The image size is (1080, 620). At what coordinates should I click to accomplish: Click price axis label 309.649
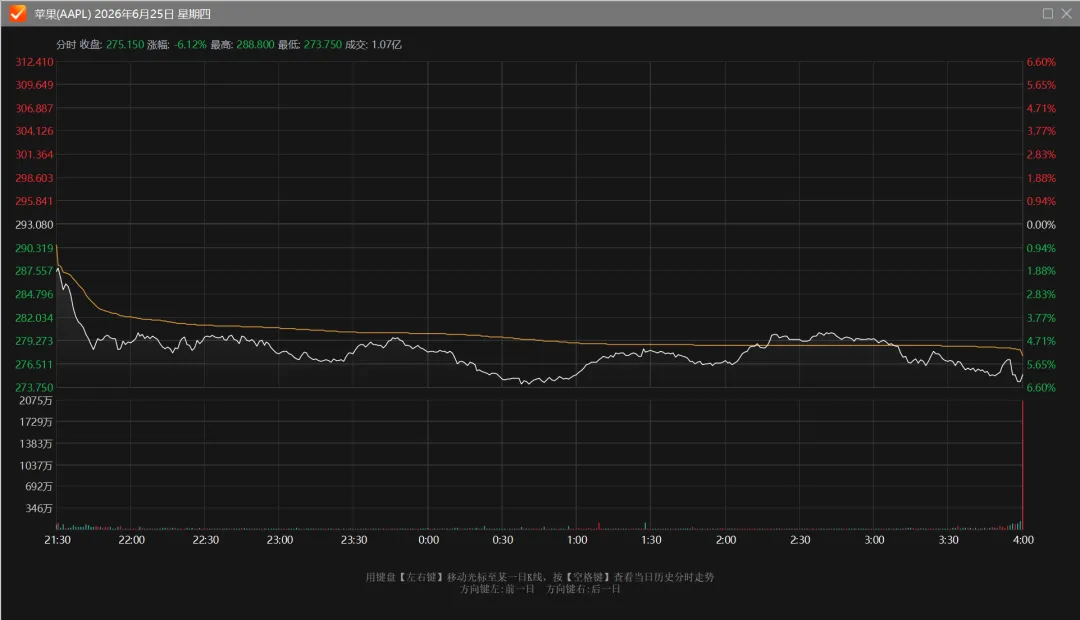tap(34, 85)
